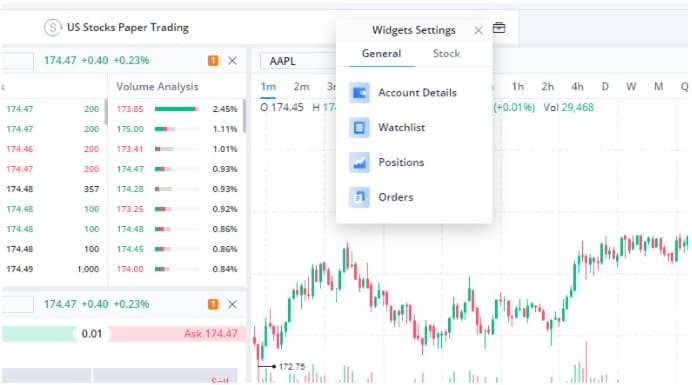
Task: Switch chart to 1h interval
Action: pos(518,87)
